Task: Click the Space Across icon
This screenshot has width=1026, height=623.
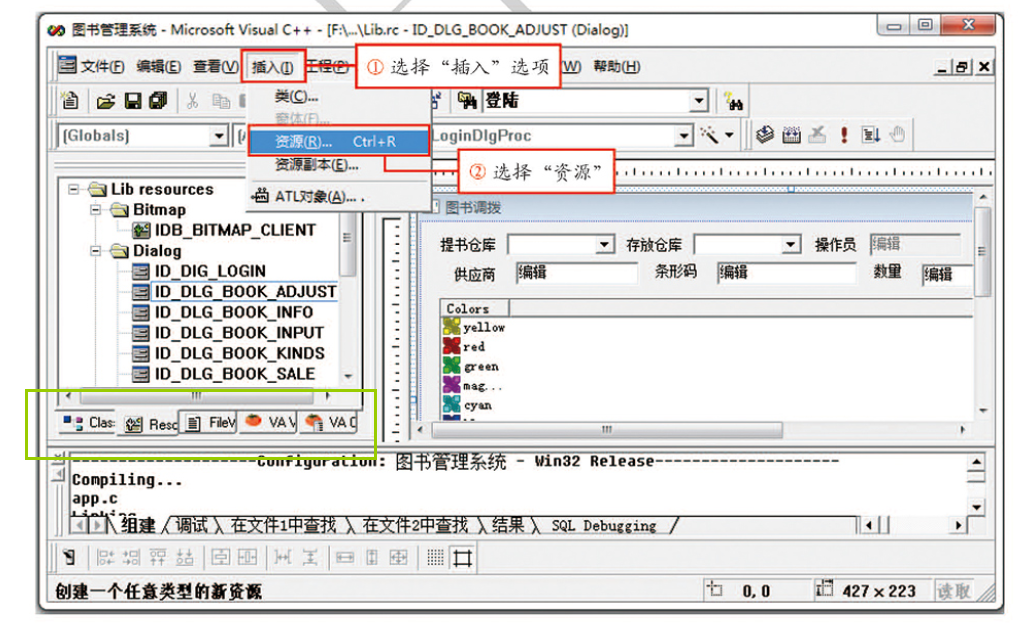Action: [283, 558]
